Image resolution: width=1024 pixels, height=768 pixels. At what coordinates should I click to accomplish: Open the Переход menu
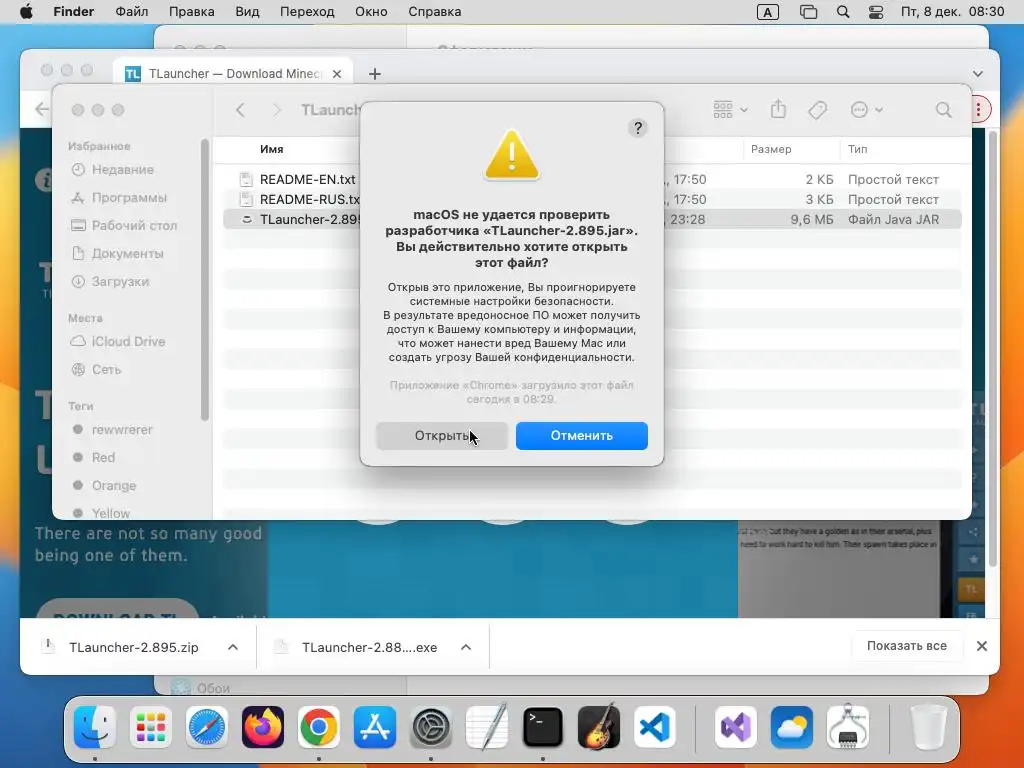[307, 12]
